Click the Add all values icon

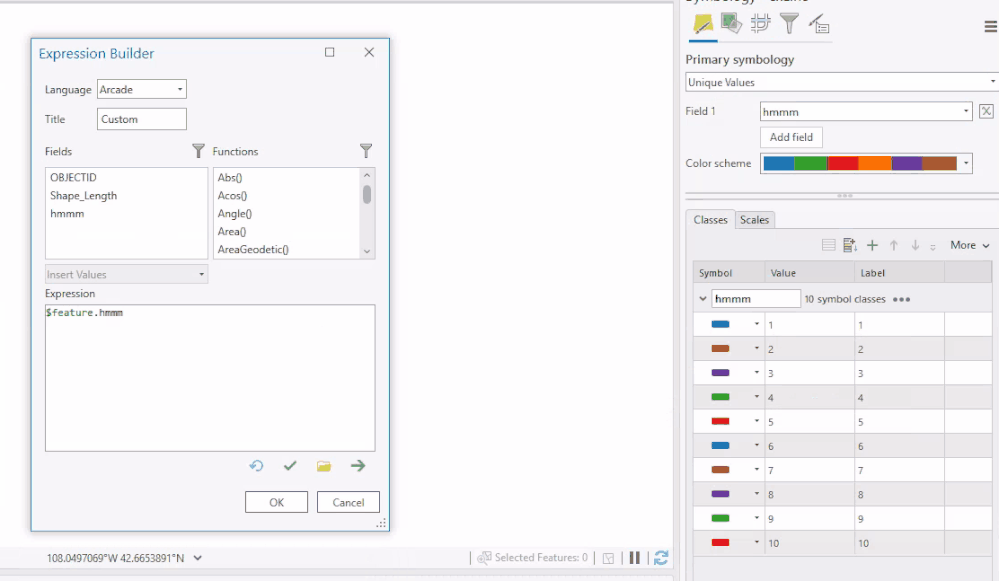pos(849,245)
